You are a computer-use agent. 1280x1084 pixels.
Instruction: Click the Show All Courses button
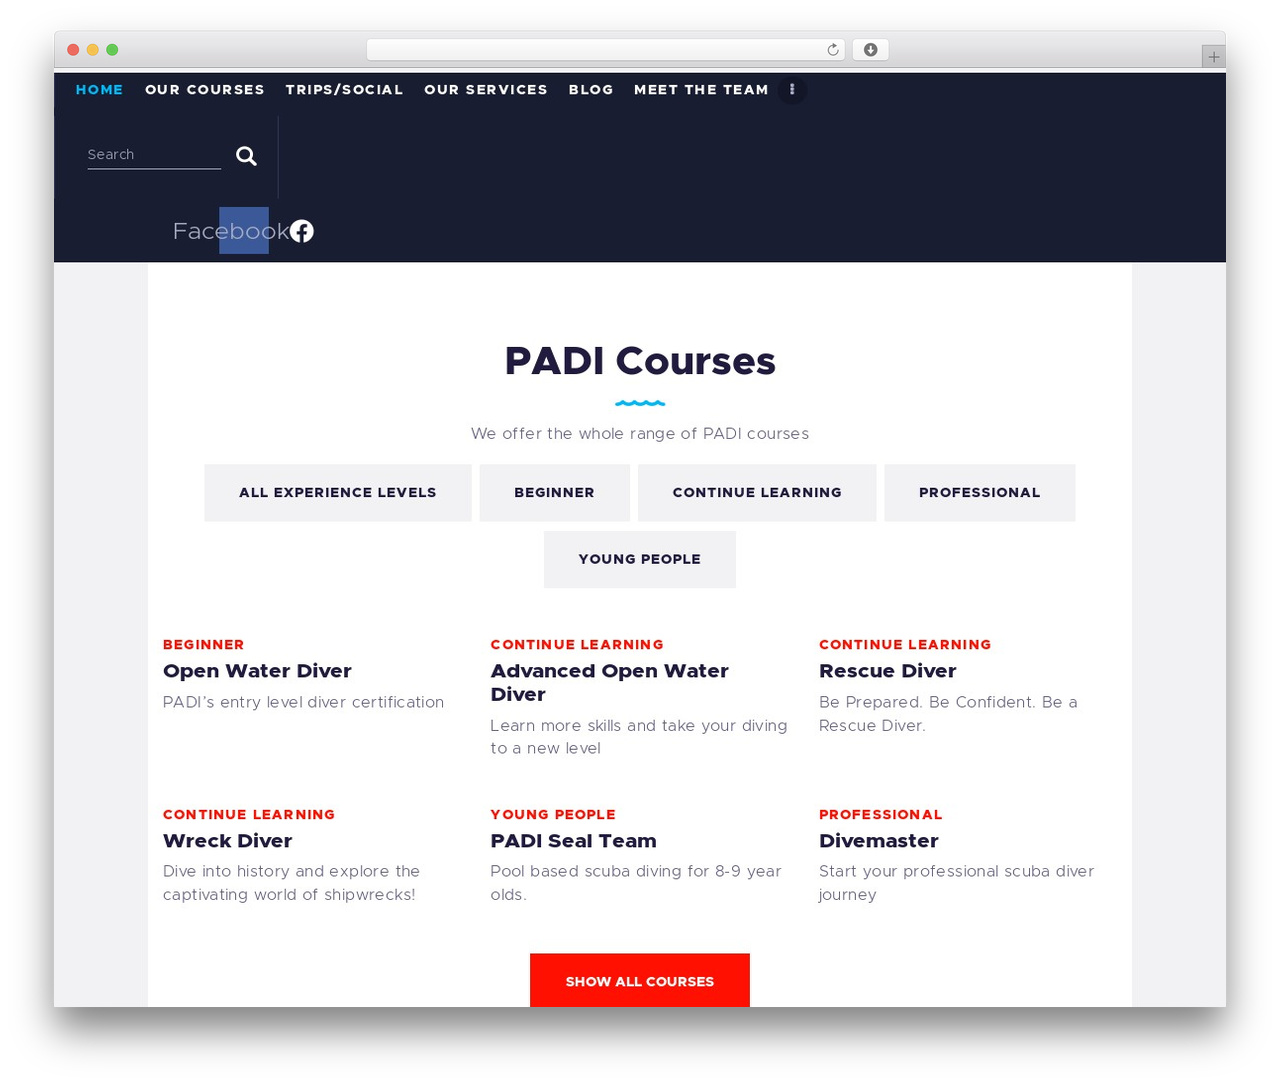point(640,981)
